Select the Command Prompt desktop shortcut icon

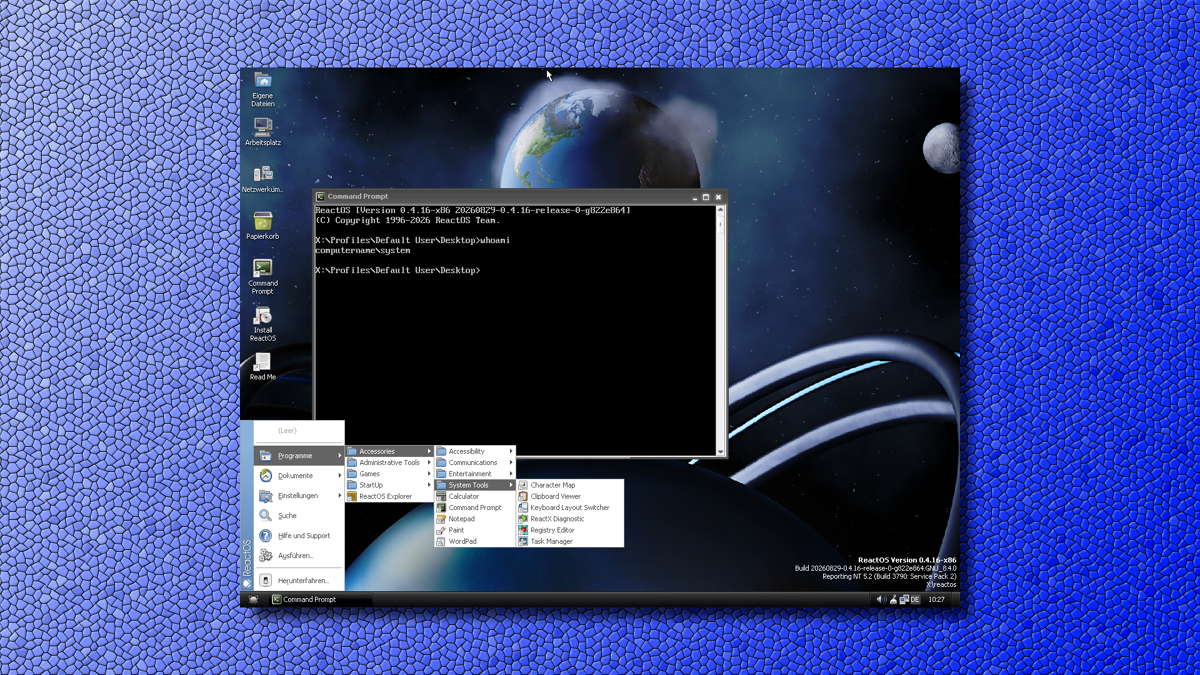pos(263,276)
